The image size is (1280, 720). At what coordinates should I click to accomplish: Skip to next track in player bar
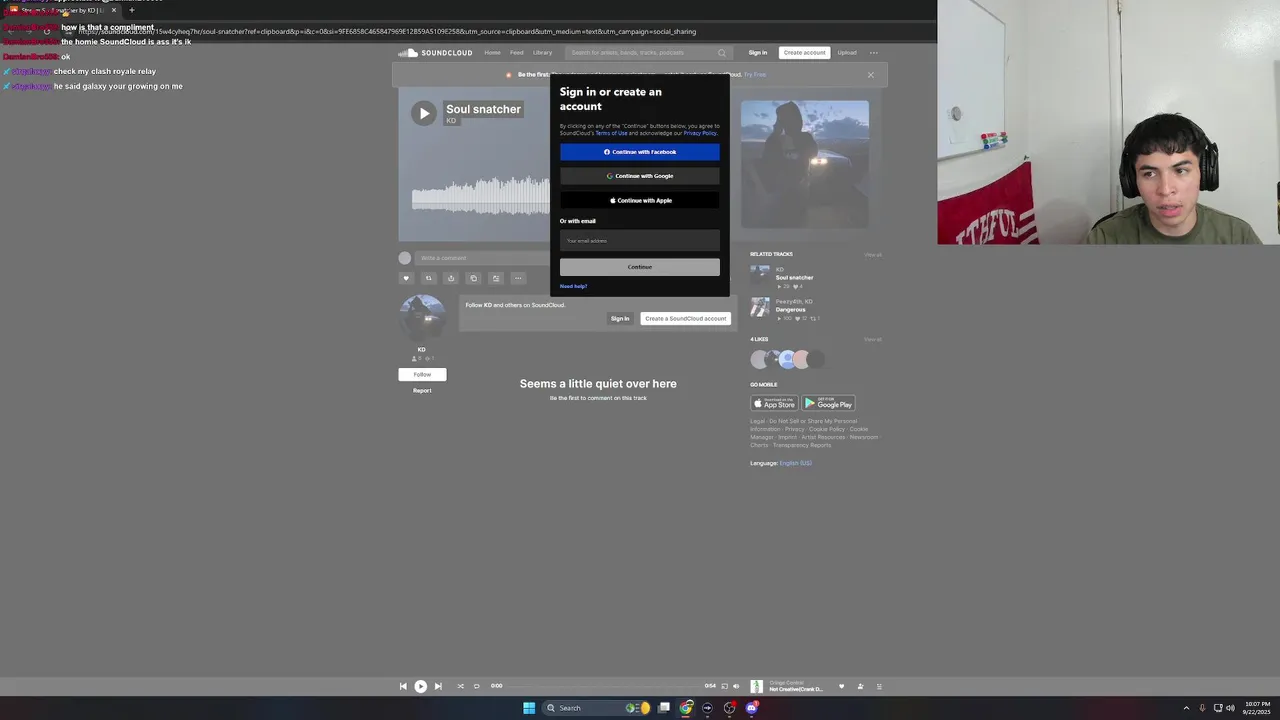pos(437,686)
